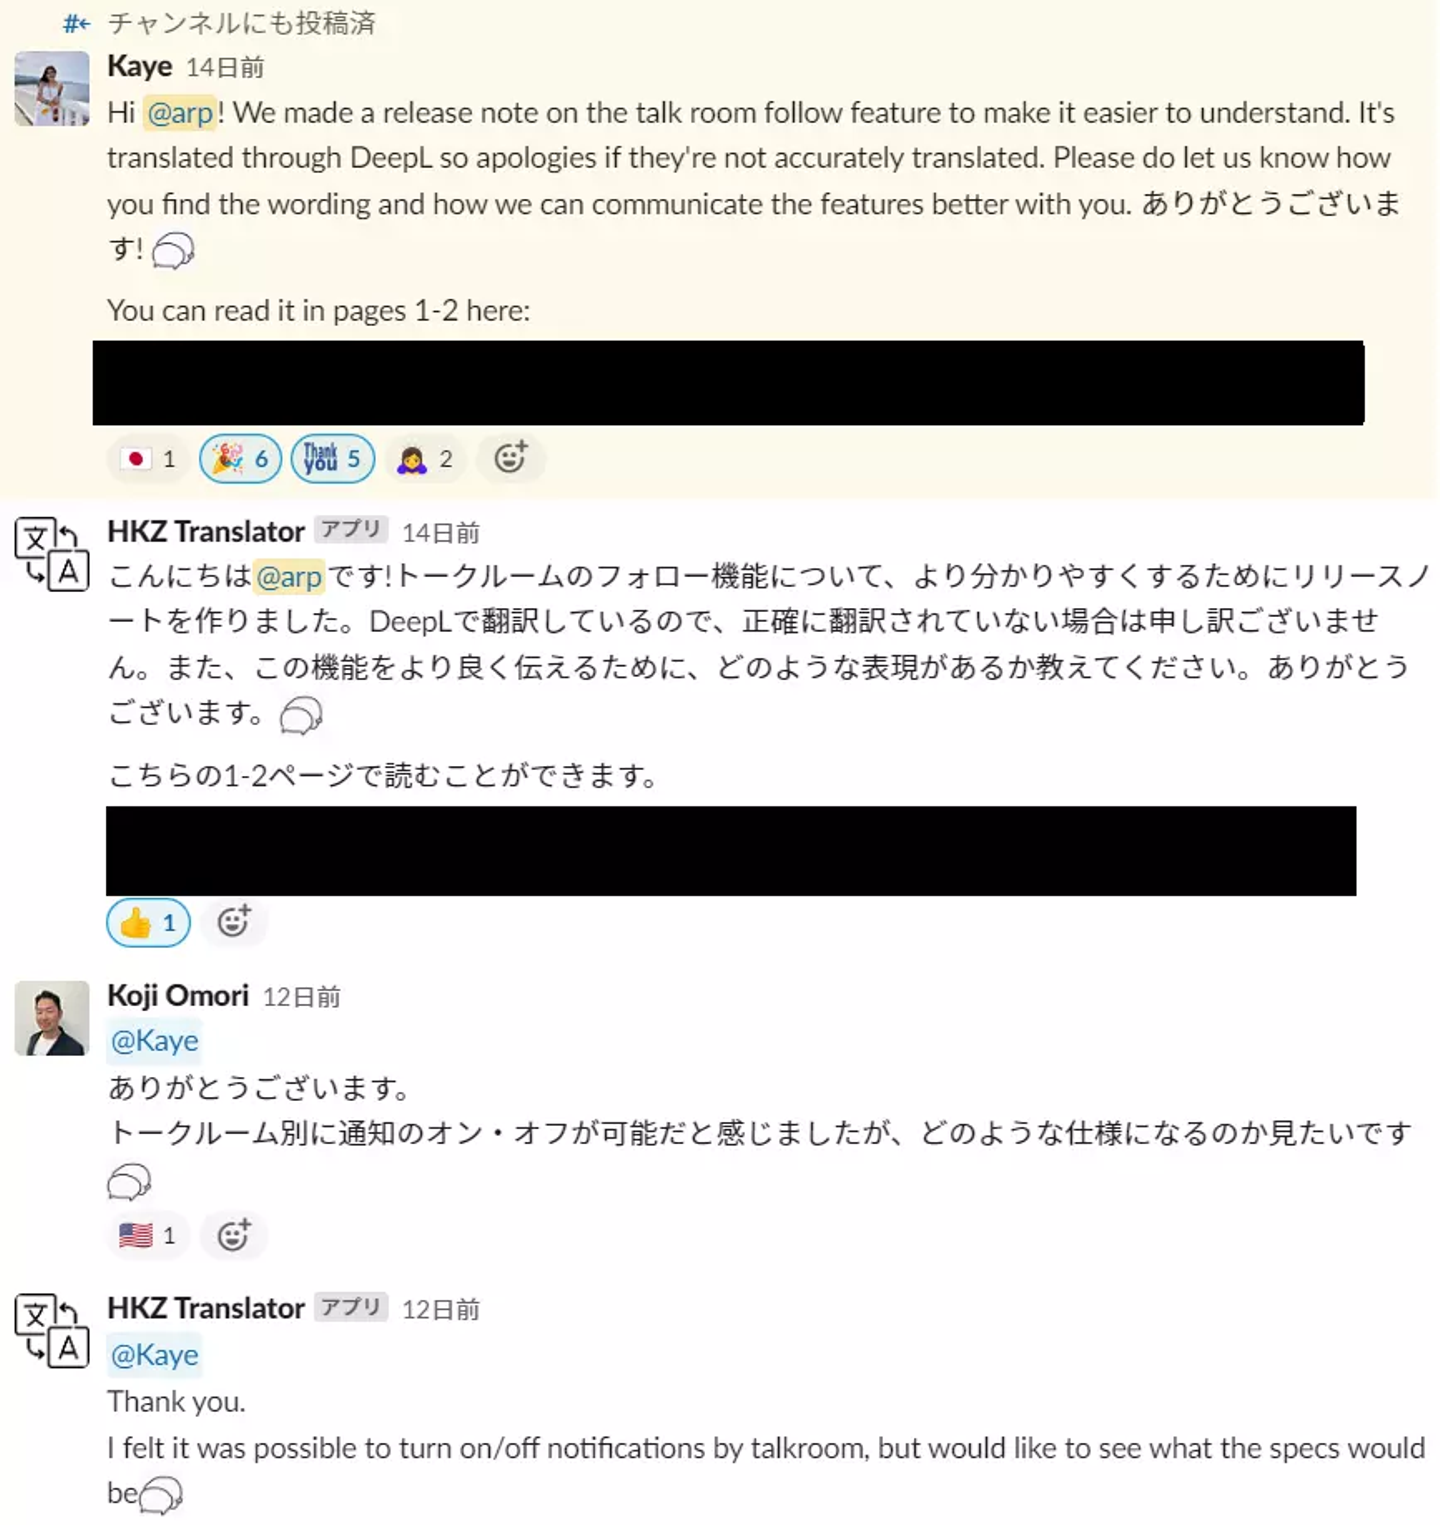Add a reaction to Kaye's message
Viewport: 1440px width, 1525px height.
511,459
